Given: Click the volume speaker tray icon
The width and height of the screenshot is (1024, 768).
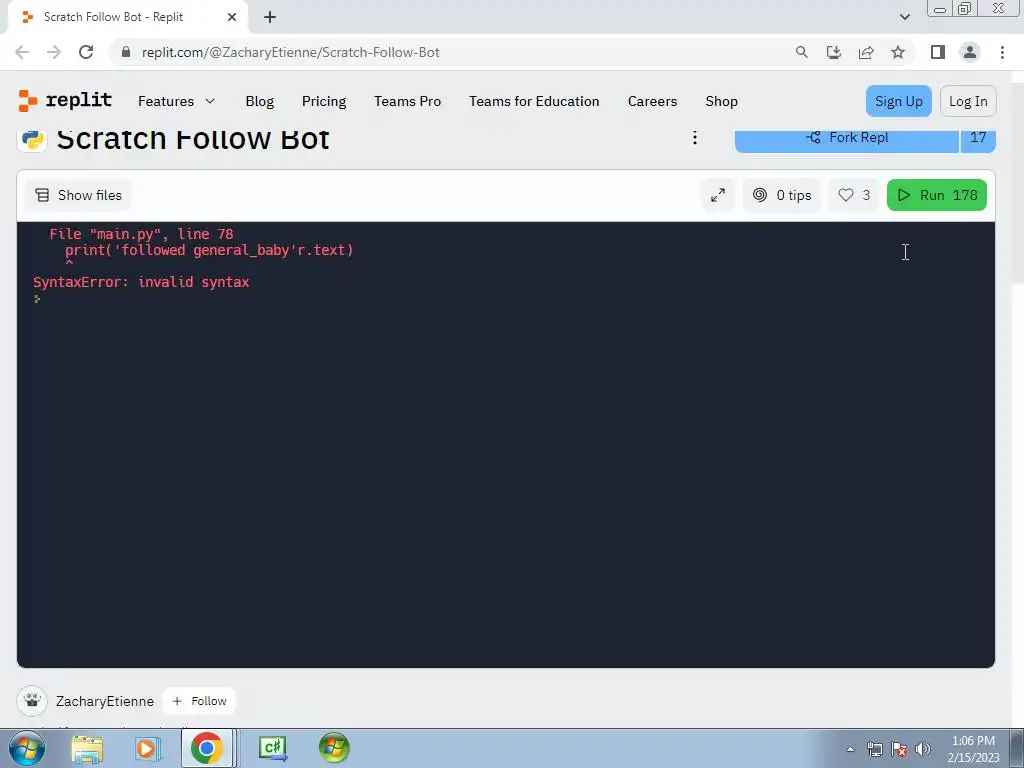Looking at the screenshot, I should (923, 749).
